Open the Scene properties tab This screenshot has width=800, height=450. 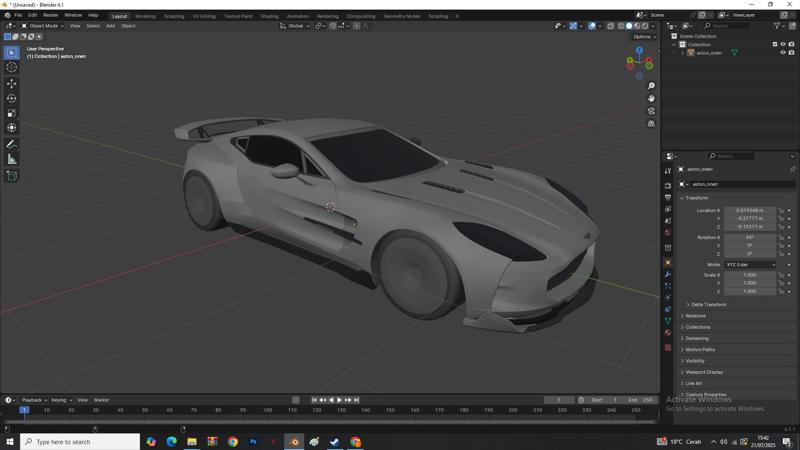pyautogui.click(x=668, y=221)
